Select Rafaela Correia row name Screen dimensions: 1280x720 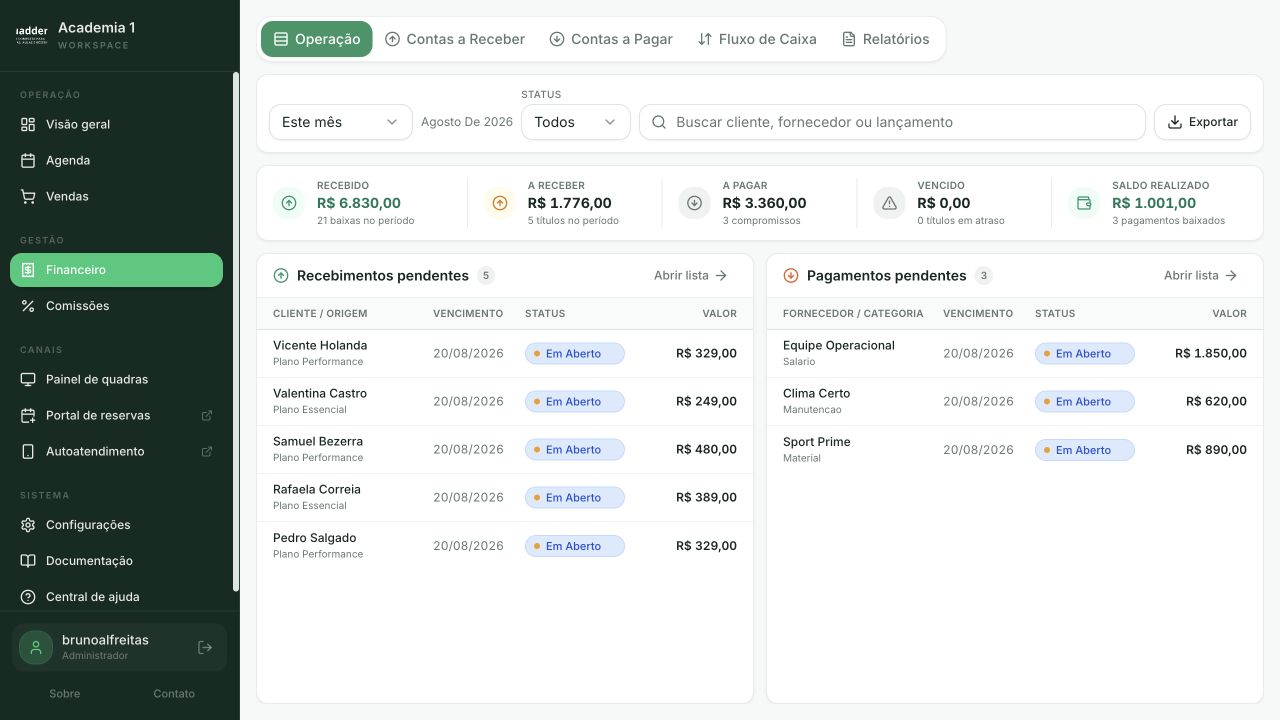click(x=317, y=489)
